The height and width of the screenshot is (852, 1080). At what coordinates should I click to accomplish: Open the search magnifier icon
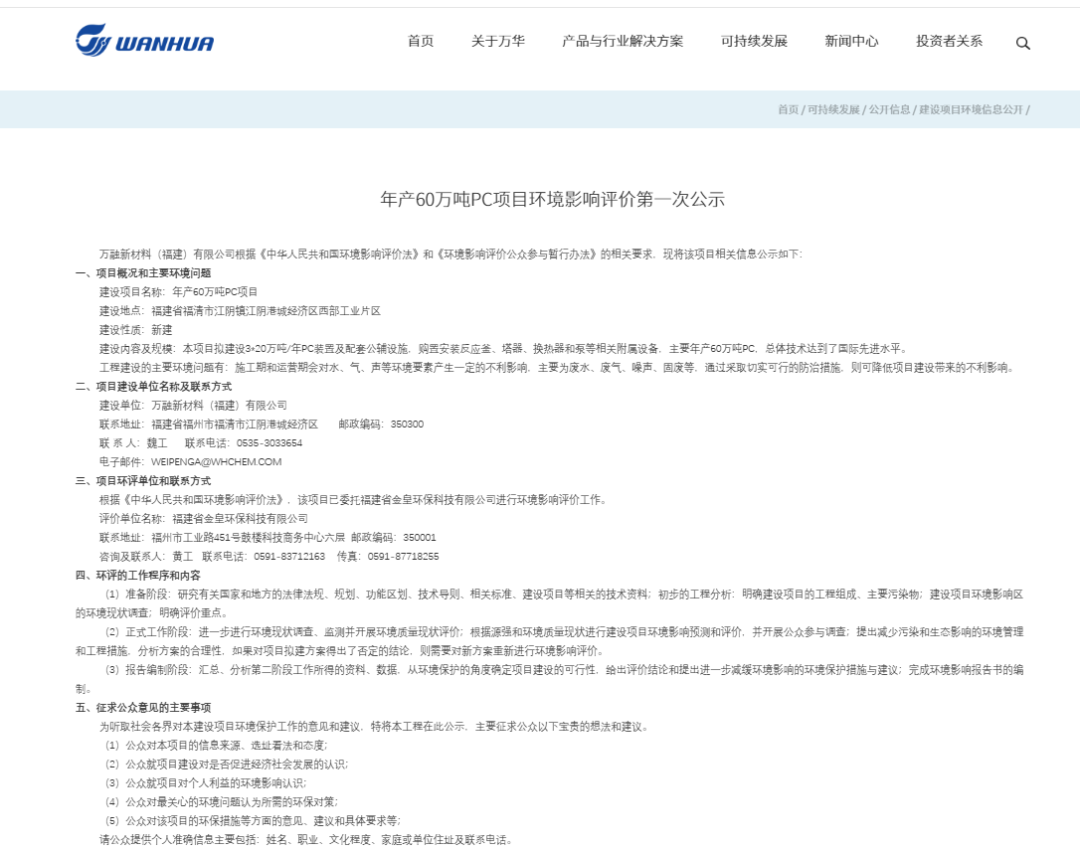click(x=1023, y=43)
